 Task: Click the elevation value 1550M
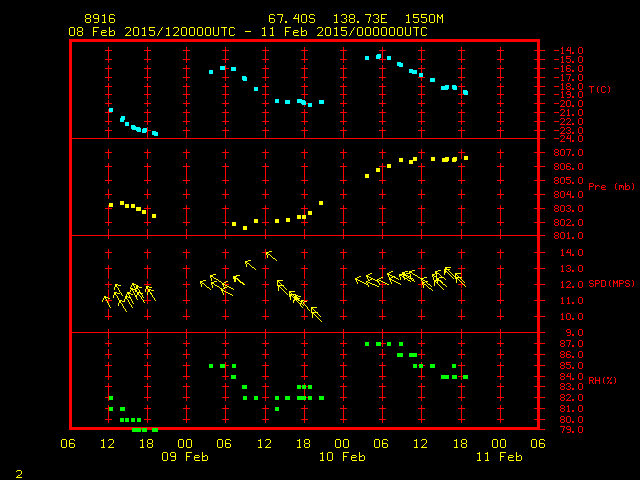(424, 19)
